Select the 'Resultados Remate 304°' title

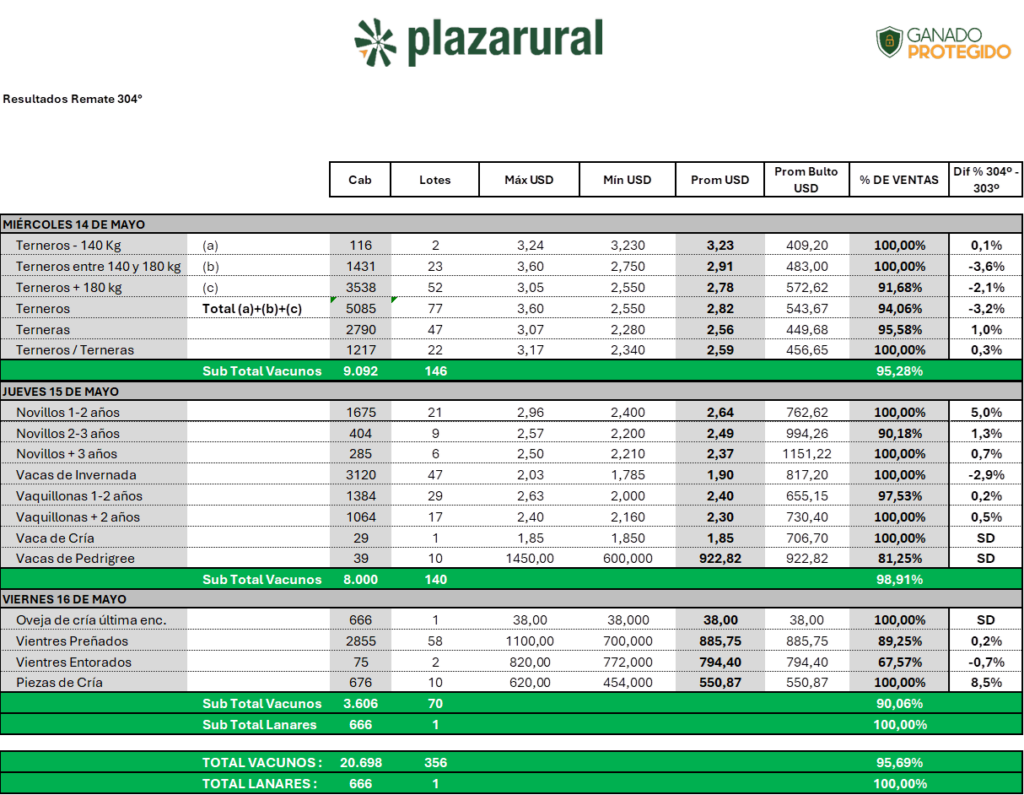(x=72, y=99)
